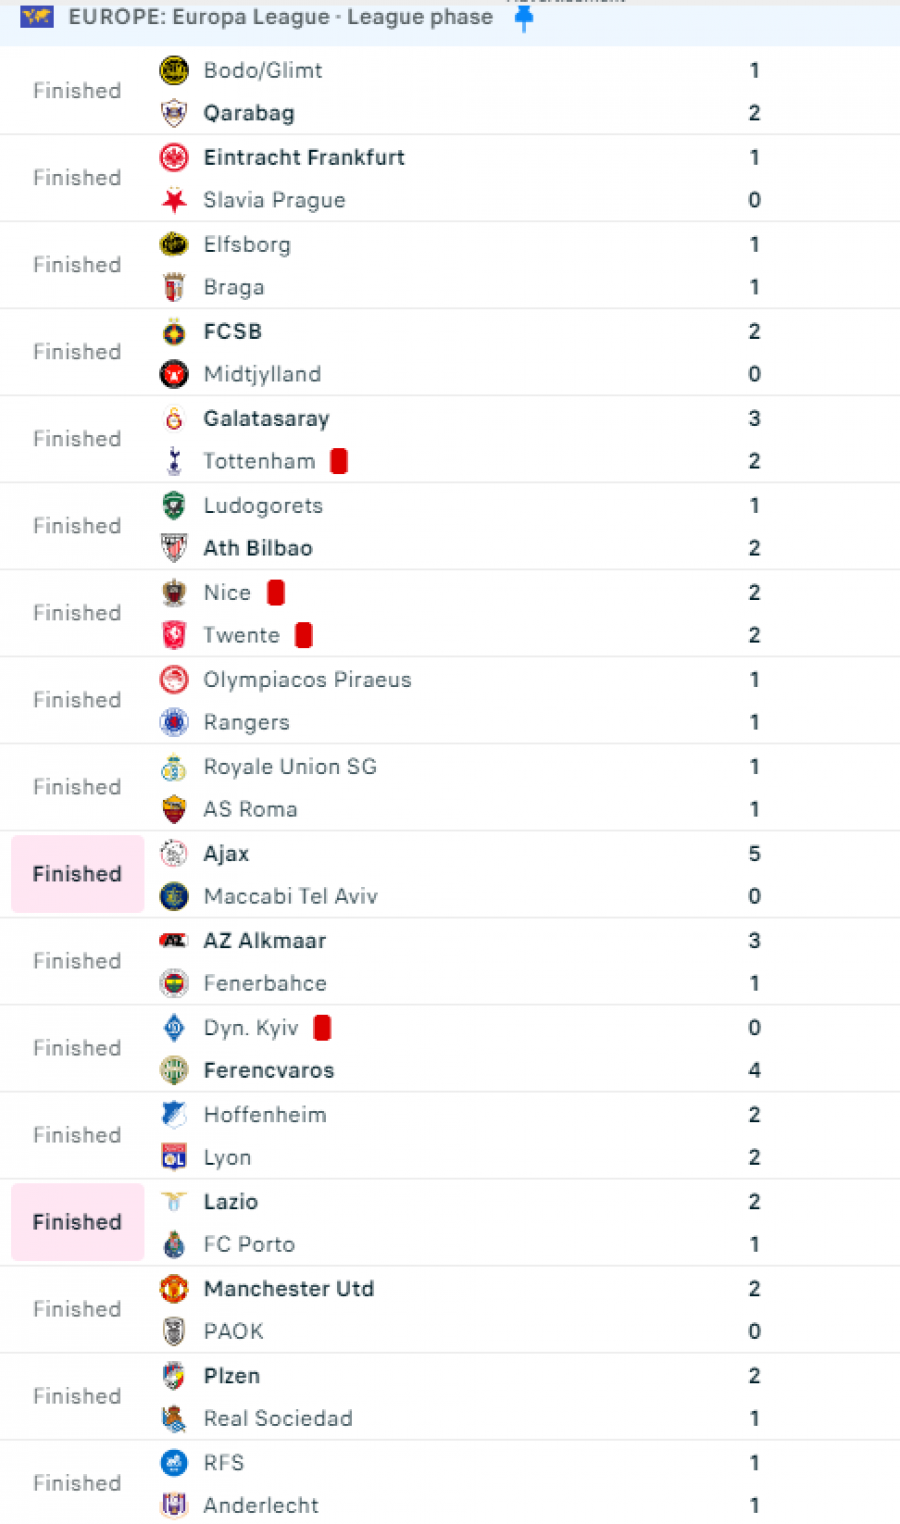Click the Manchester Utd crest icon
900x1524 pixels.
[174, 1288]
